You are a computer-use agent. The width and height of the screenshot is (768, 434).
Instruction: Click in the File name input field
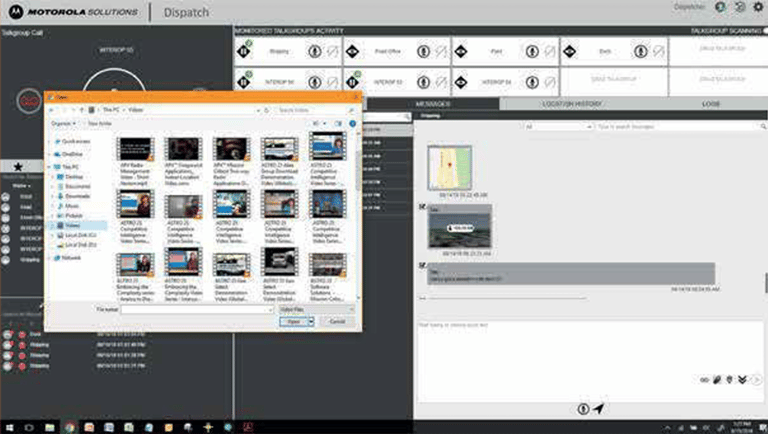click(197, 310)
